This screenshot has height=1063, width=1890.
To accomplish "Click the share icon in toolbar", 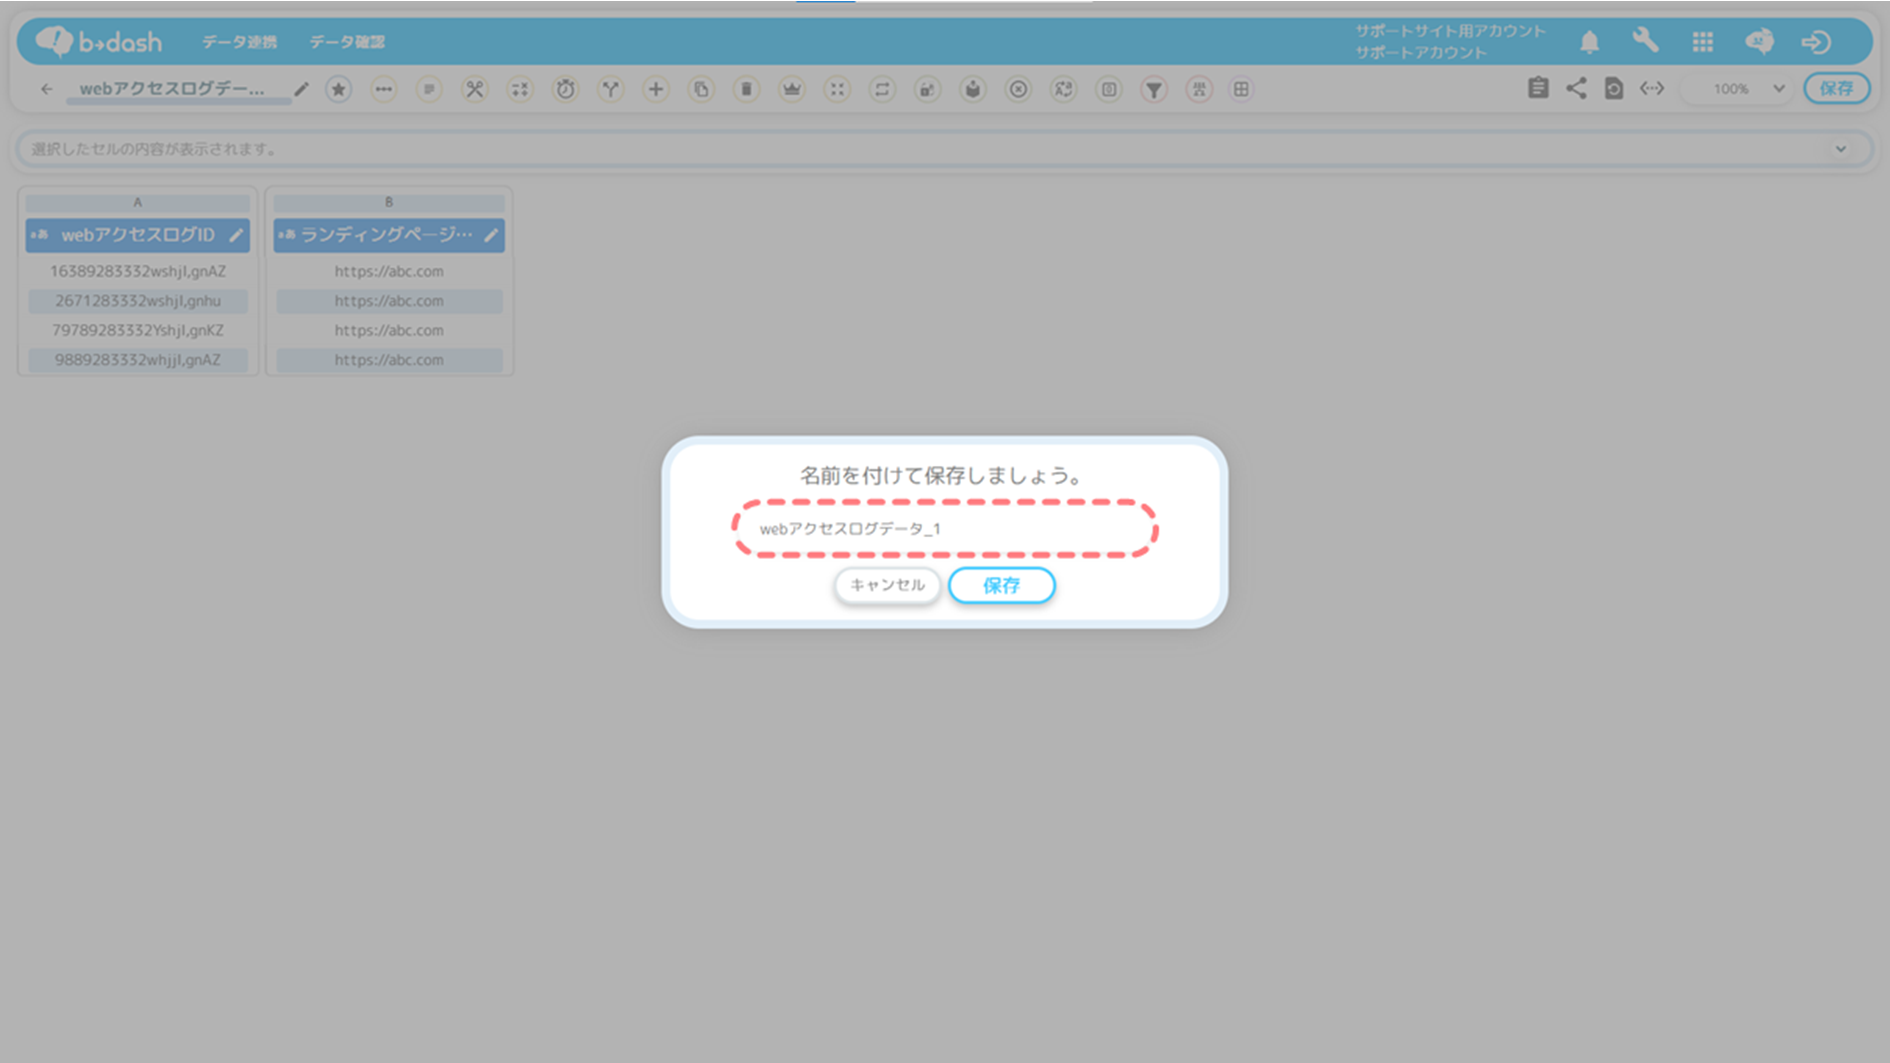I will point(1576,88).
